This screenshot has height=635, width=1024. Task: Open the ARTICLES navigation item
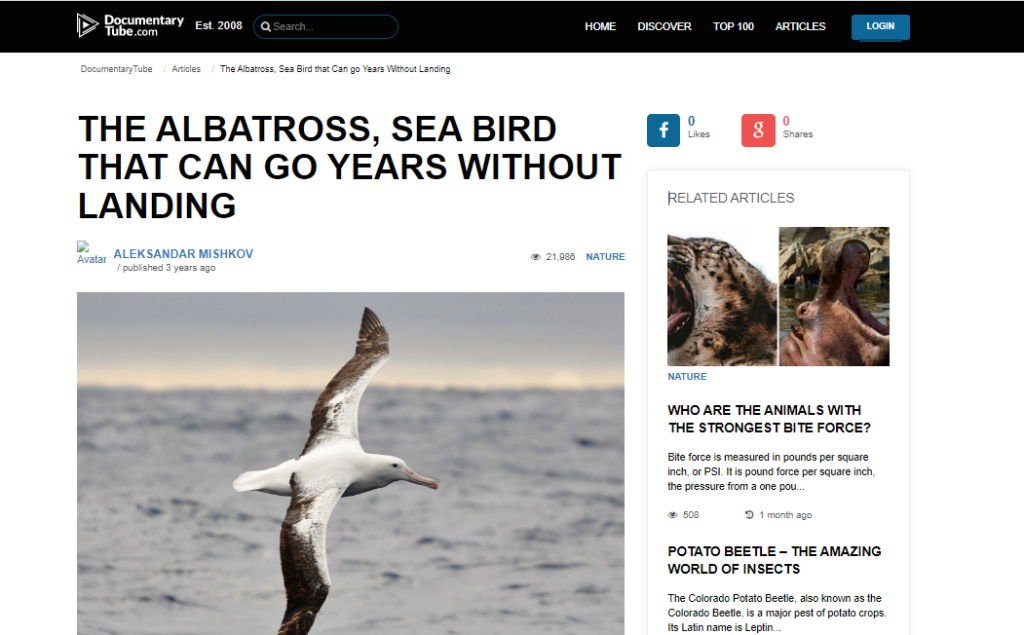pyautogui.click(x=800, y=26)
